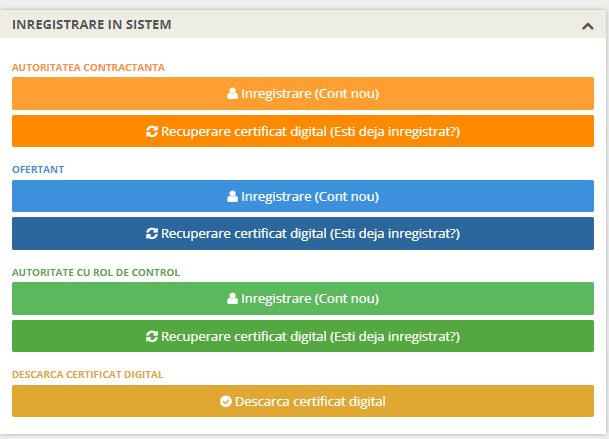Register new Autoritate cu Rol de Control account
609x439 pixels.
pos(303,298)
